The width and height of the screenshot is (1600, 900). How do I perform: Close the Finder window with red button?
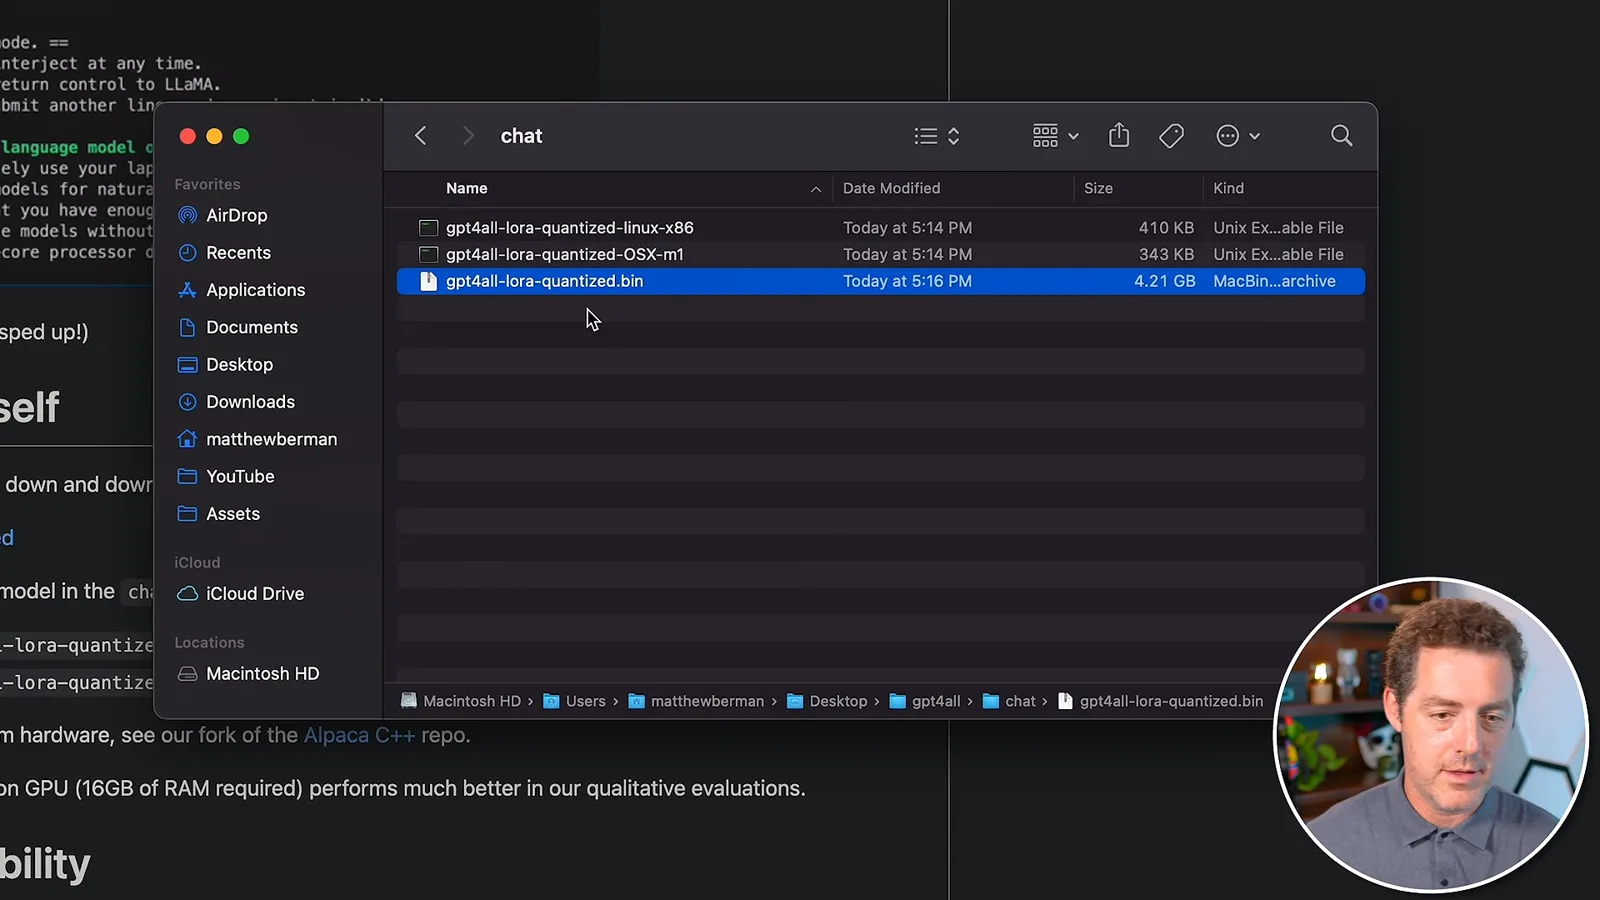(187, 136)
